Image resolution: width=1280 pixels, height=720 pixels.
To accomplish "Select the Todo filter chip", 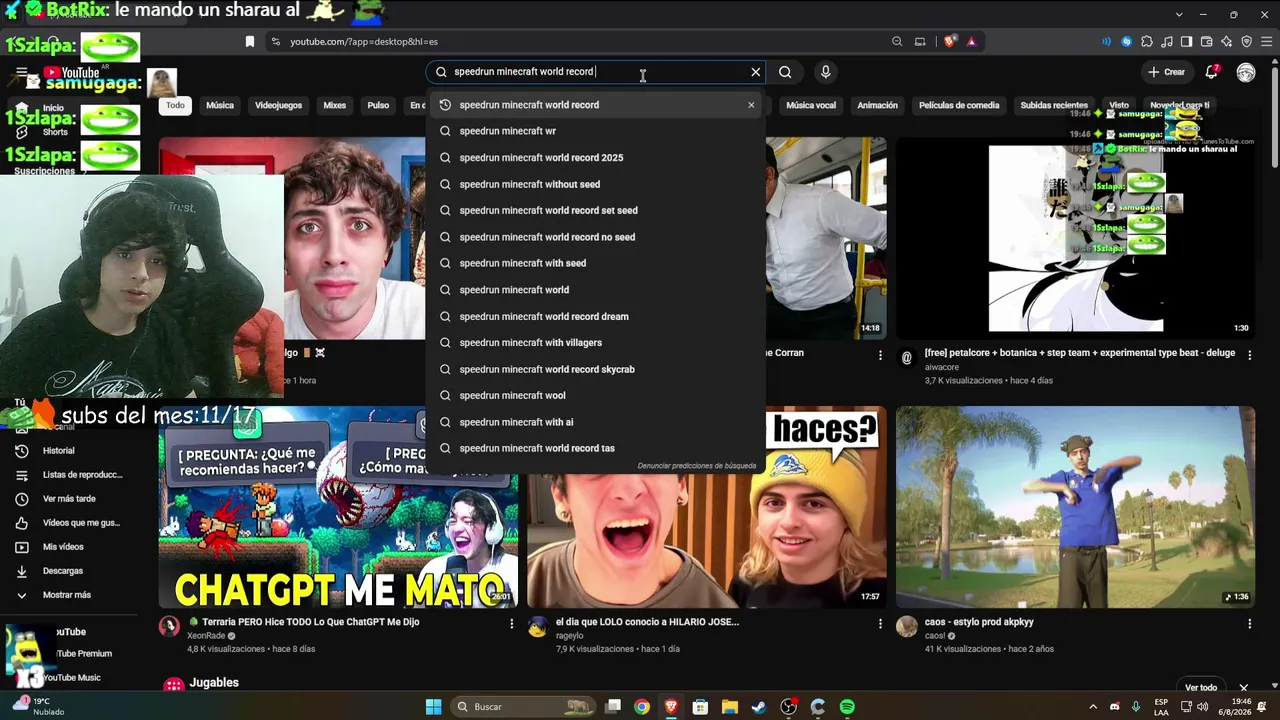I will pyautogui.click(x=176, y=105).
